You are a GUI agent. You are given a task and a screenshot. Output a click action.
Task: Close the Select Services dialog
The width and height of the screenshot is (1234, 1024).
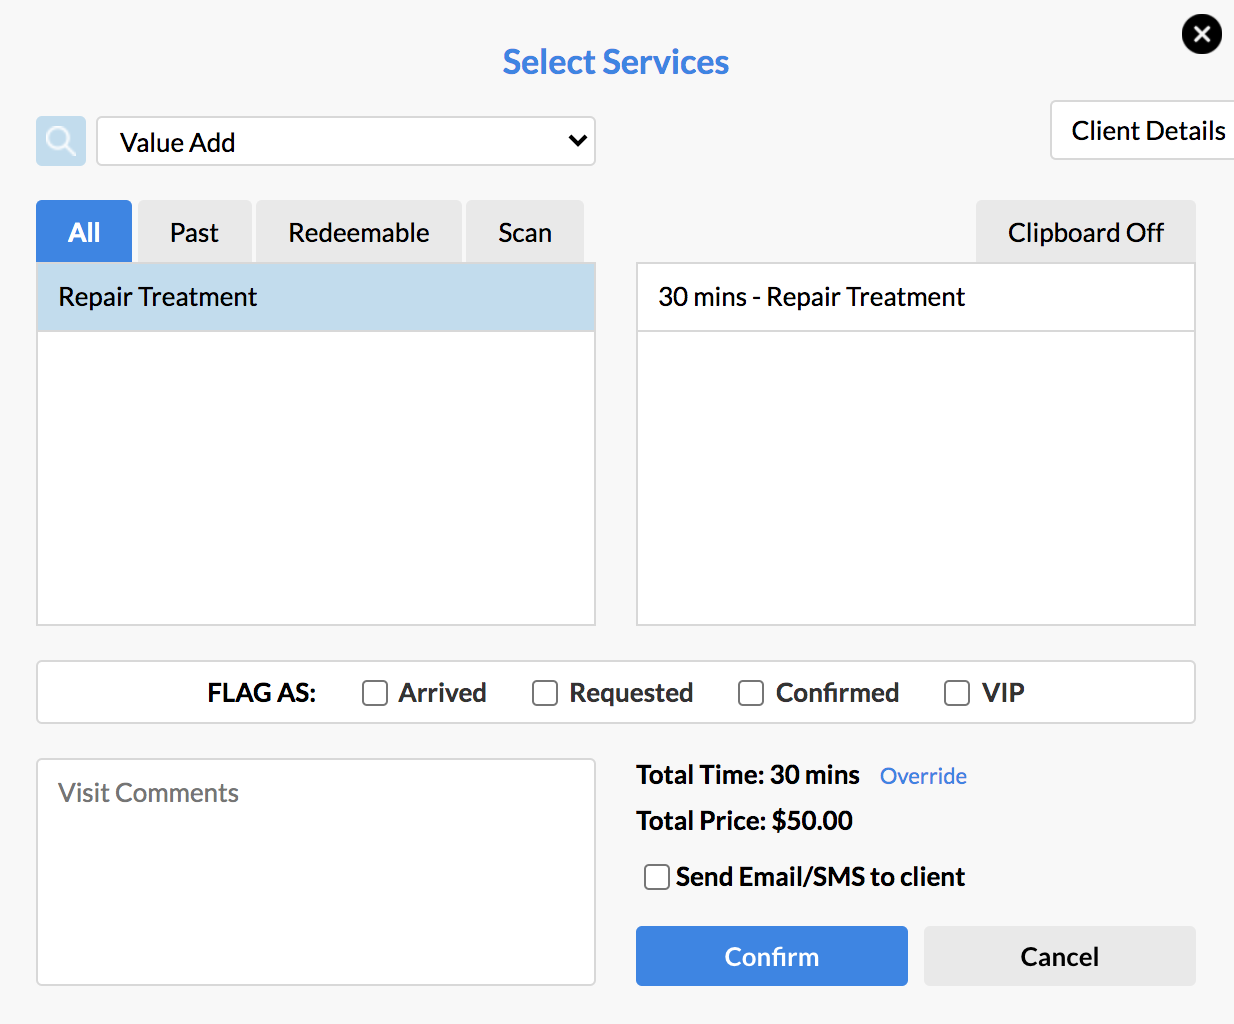tap(1201, 34)
